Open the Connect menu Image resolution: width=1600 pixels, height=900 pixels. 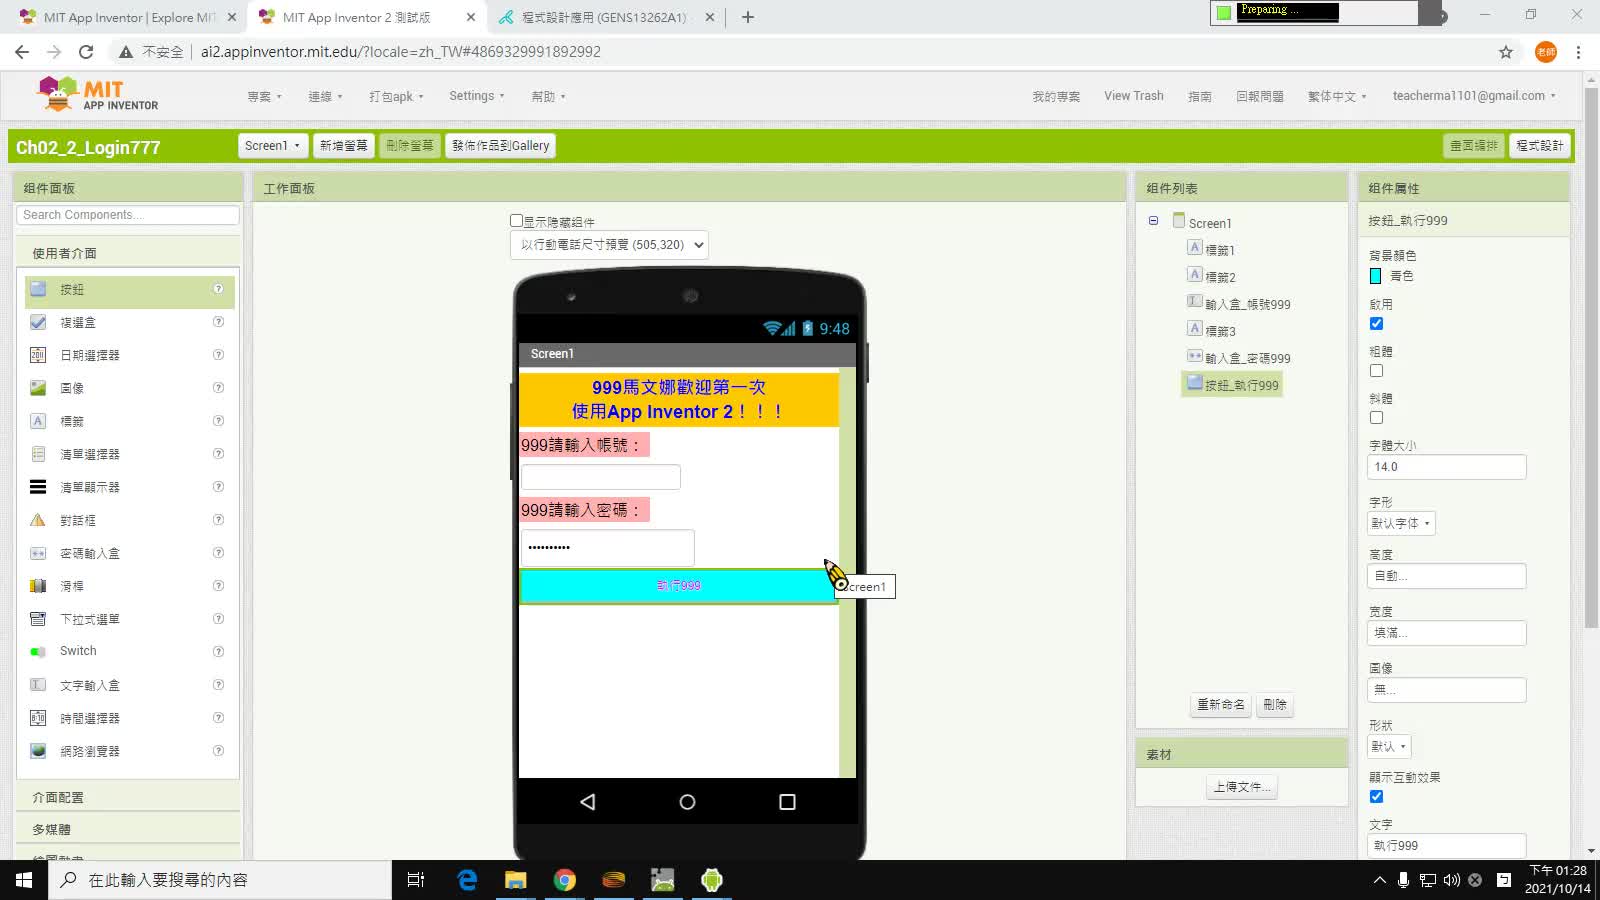325,96
